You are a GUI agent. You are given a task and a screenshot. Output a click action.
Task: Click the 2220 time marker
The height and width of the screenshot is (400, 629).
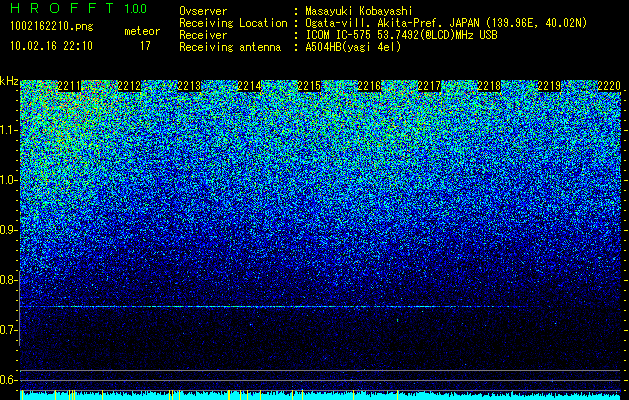pos(609,86)
